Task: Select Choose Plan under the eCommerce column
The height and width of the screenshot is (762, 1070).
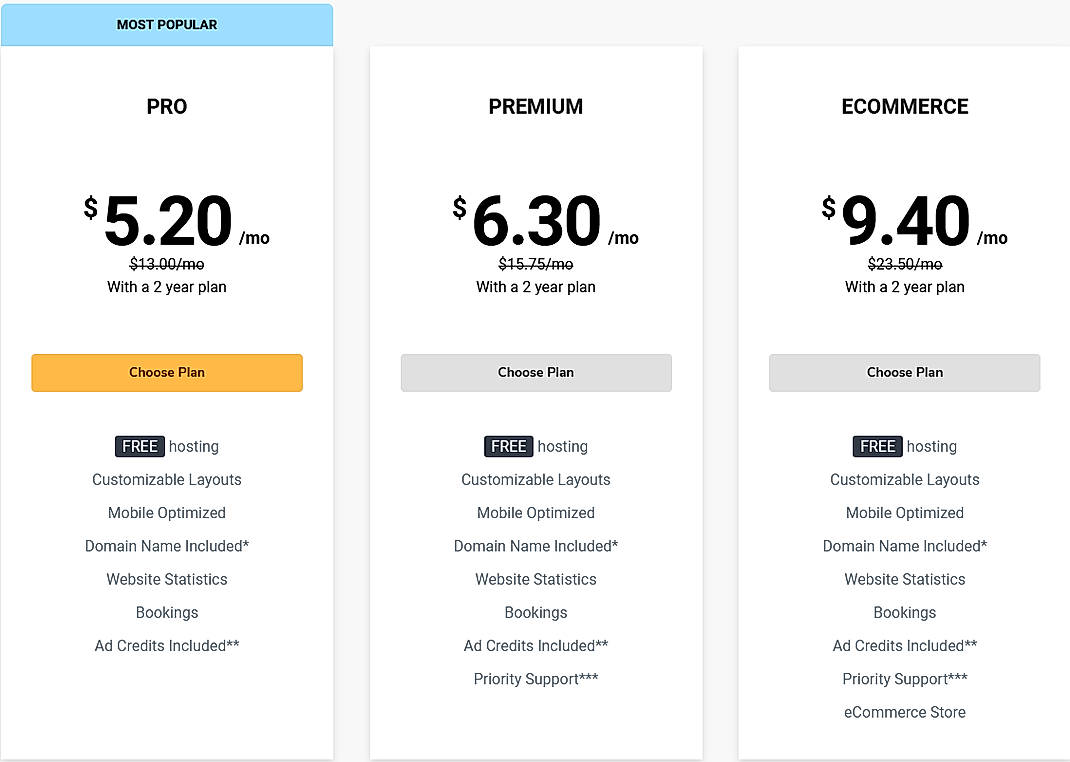Action: [904, 372]
